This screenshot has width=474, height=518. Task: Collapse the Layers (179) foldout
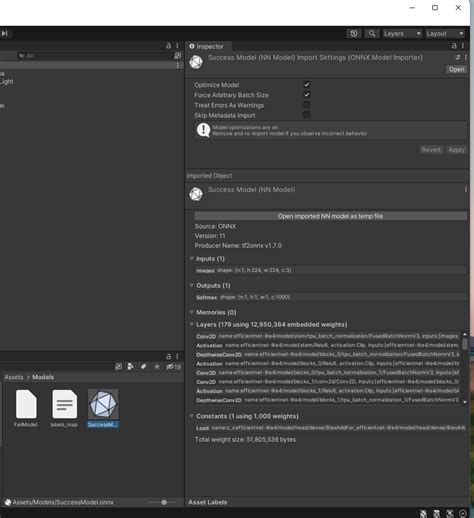click(x=192, y=324)
